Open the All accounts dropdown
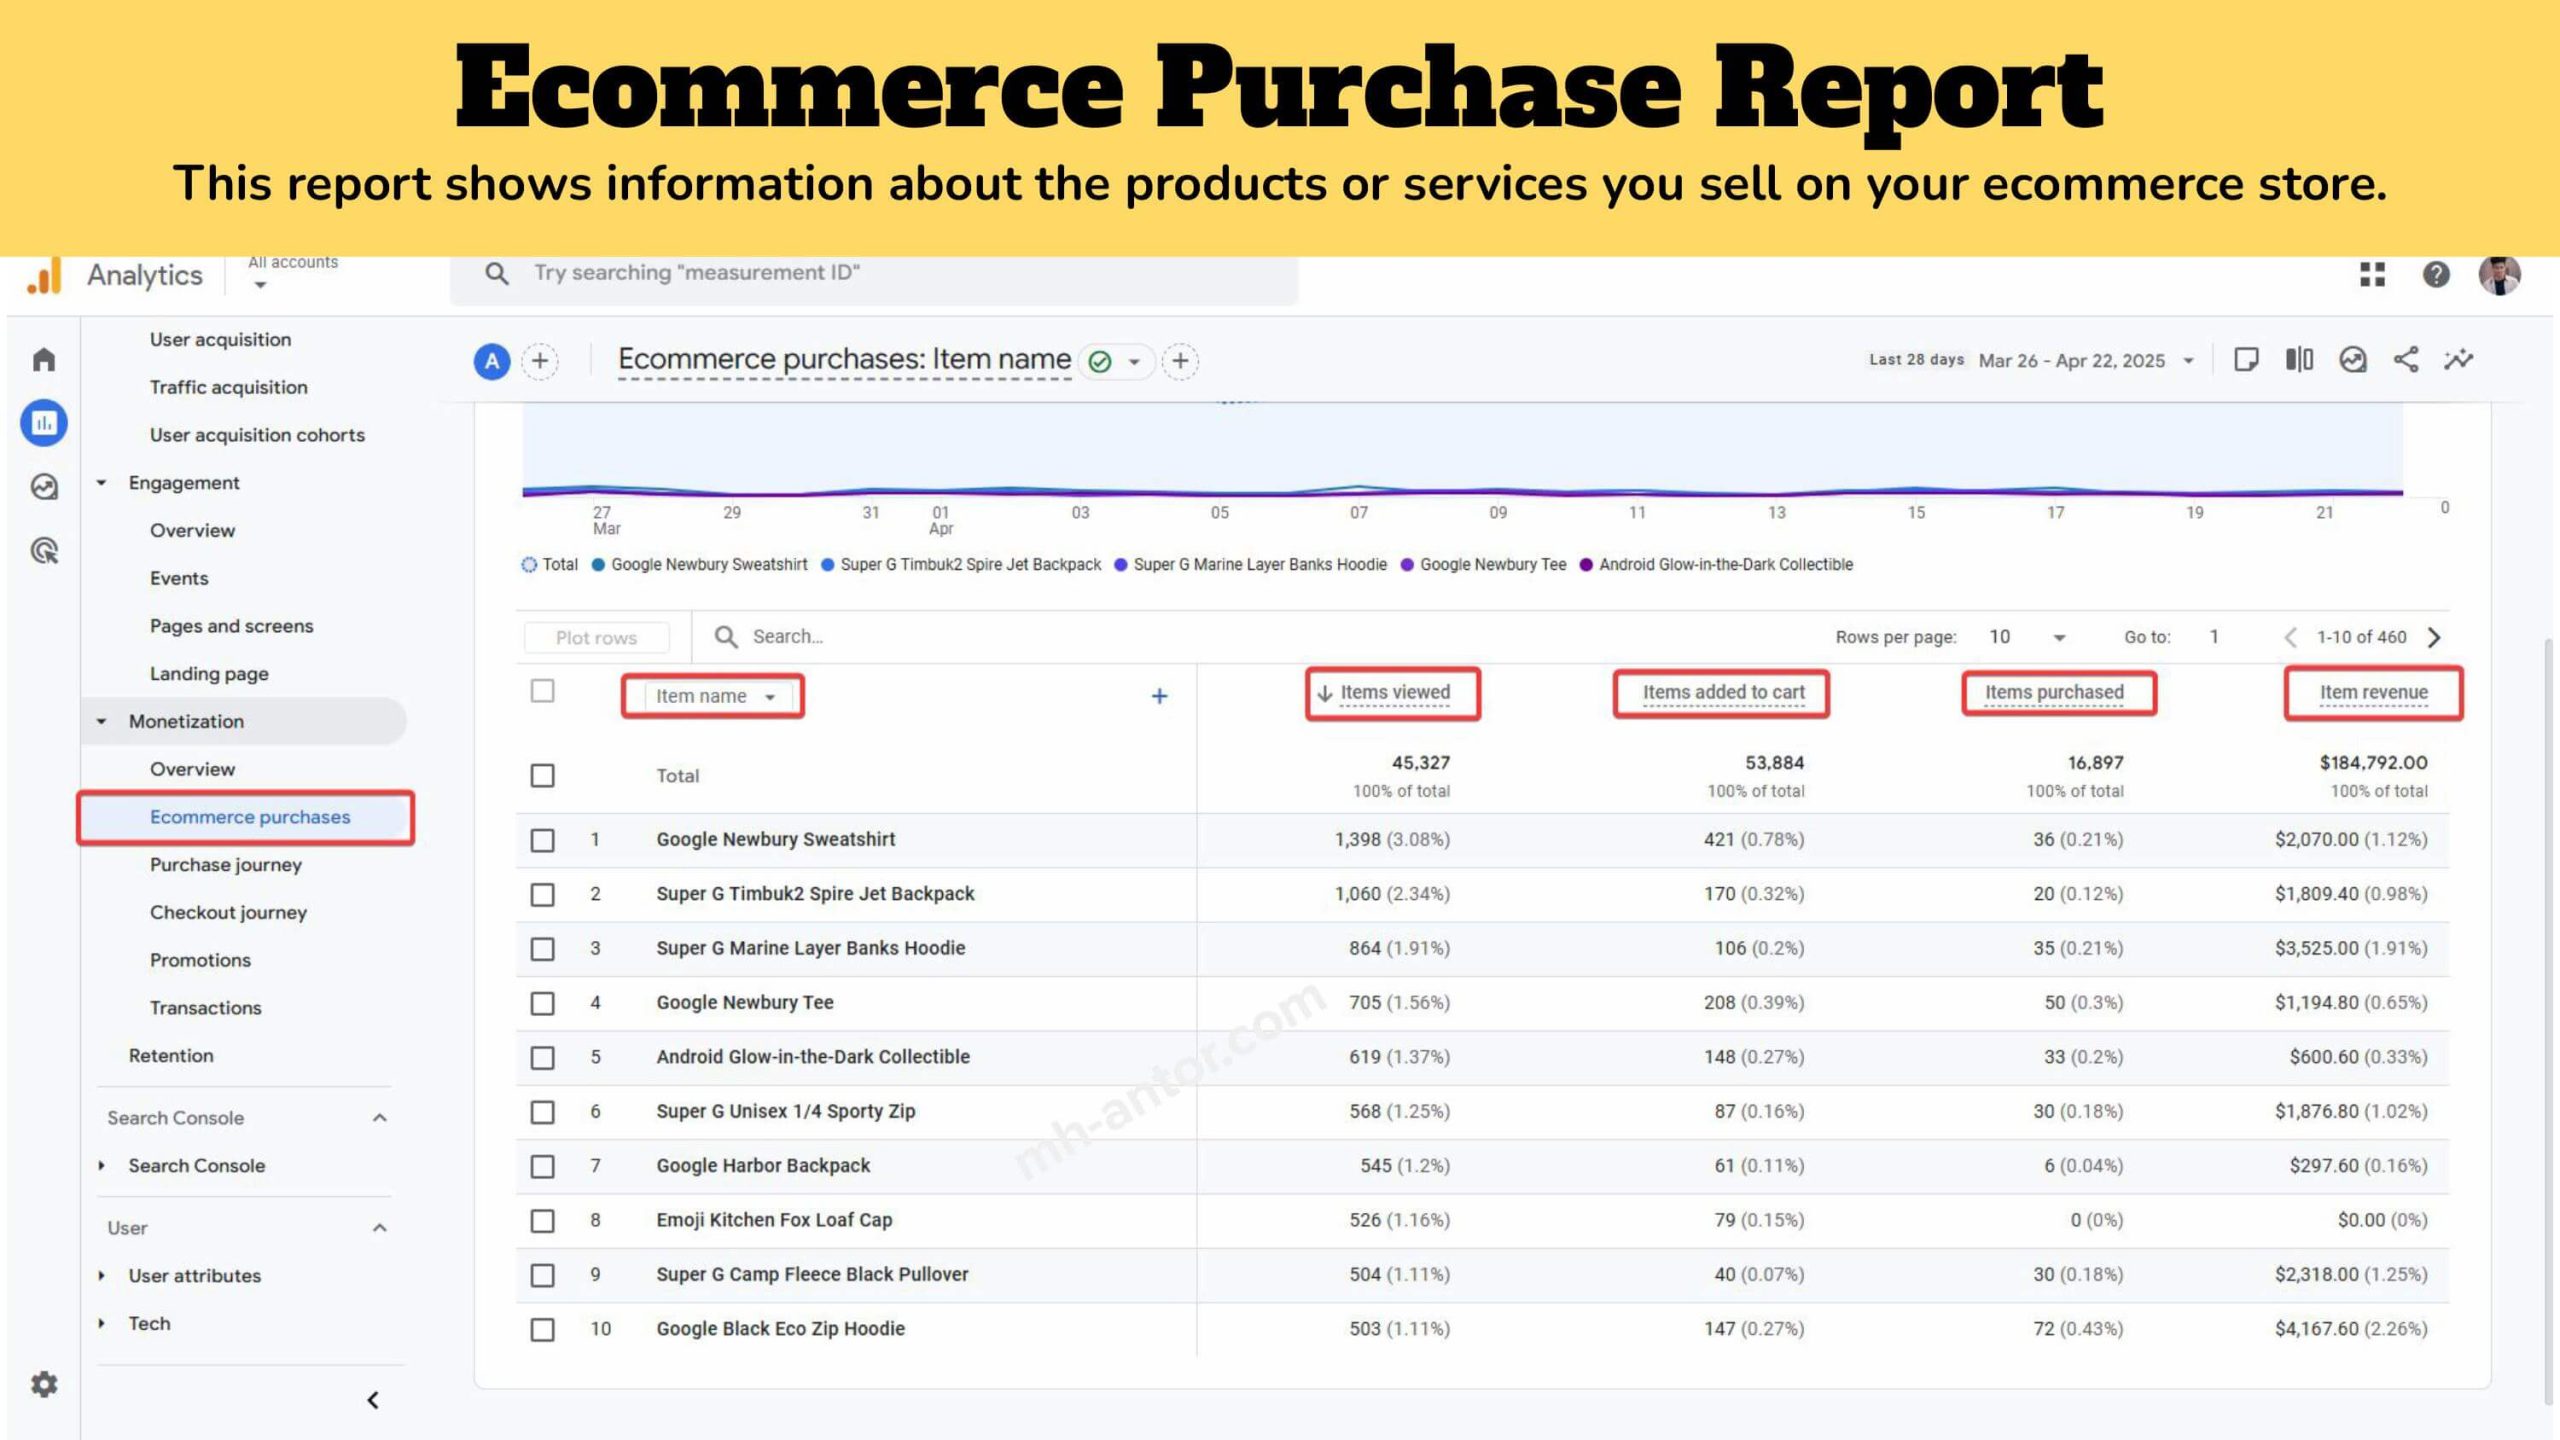 click(292, 273)
